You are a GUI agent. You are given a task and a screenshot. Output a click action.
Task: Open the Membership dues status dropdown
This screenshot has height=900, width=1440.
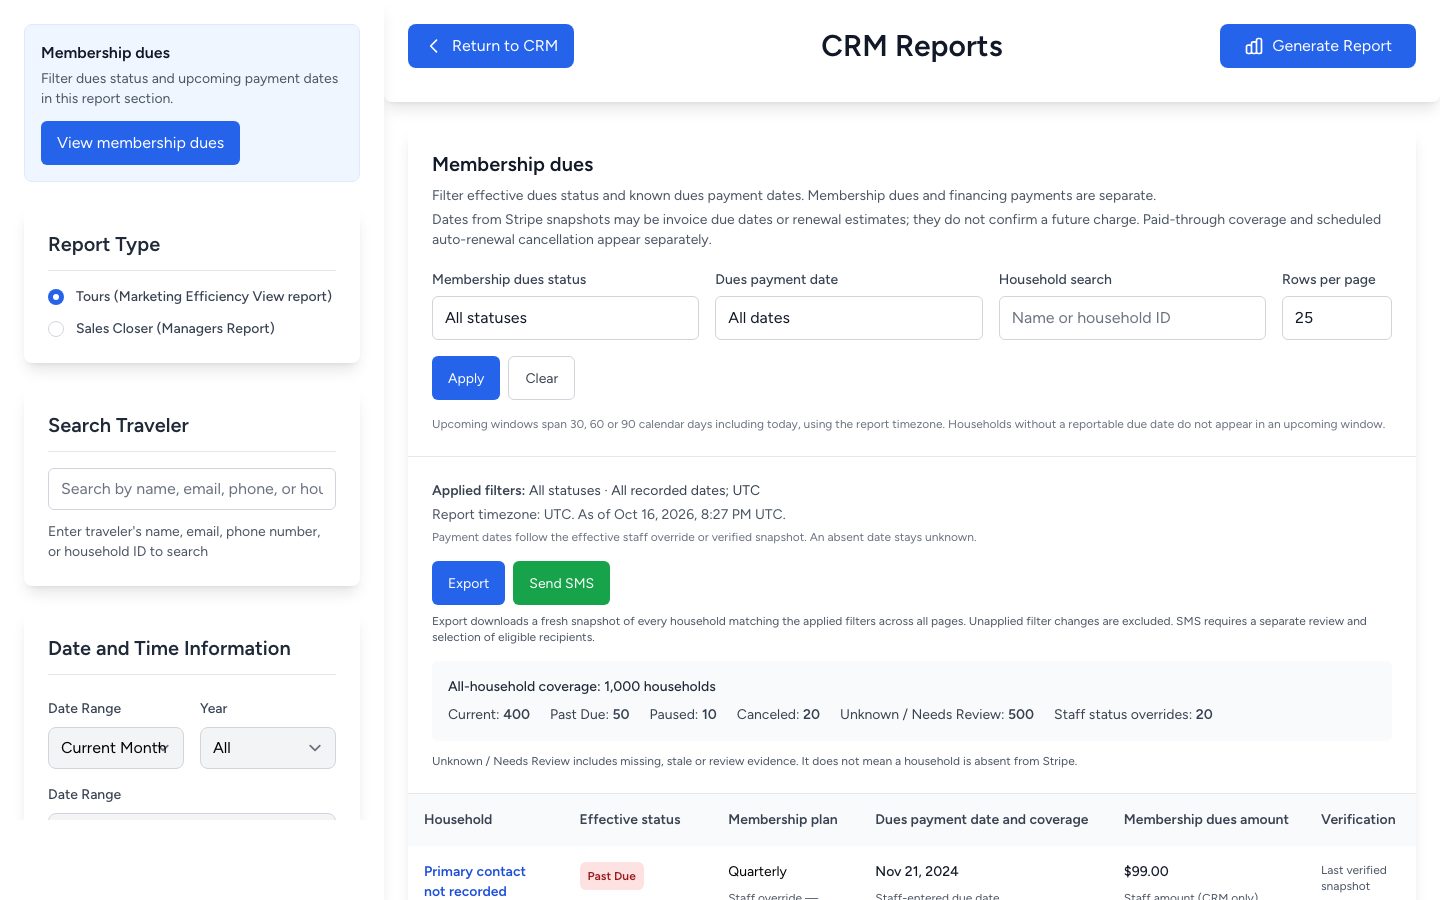pos(565,318)
